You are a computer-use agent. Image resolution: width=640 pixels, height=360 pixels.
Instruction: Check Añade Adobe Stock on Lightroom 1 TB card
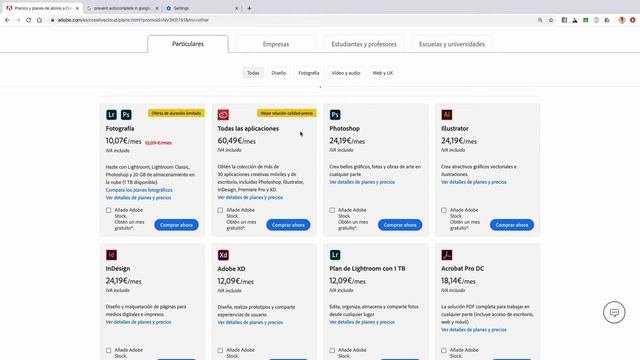point(332,350)
